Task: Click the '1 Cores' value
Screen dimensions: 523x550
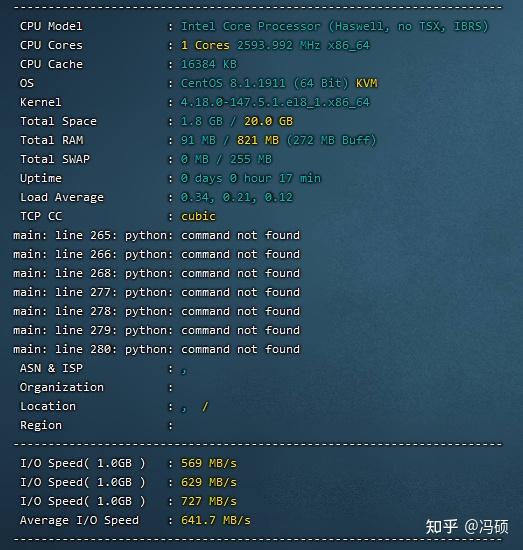Action: (x=205, y=45)
